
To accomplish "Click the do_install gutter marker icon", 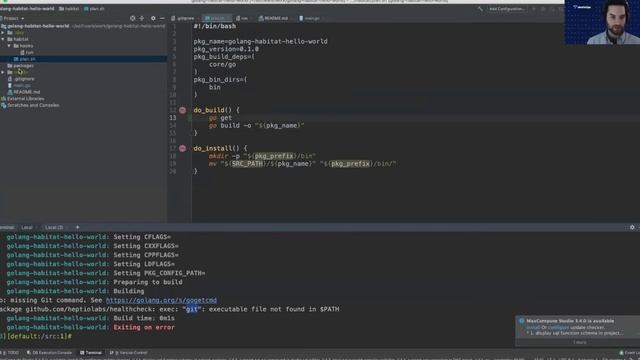I will coord(182,149).
